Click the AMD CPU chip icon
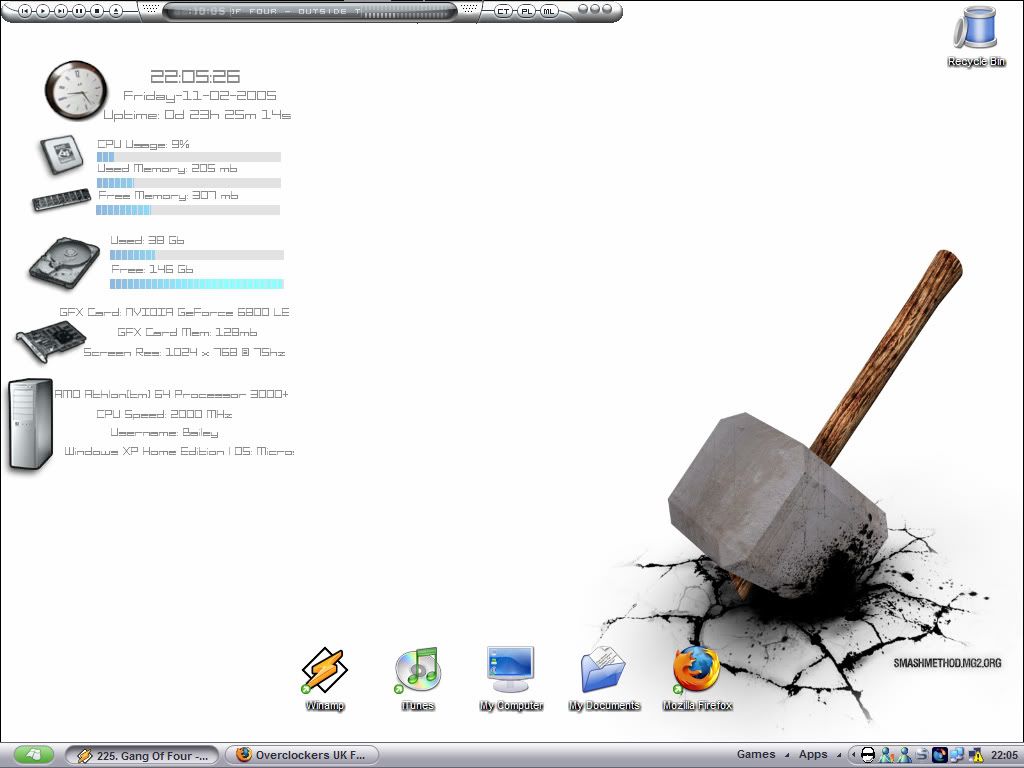The width and height of the screenshot is (1024, 768). 61,155
